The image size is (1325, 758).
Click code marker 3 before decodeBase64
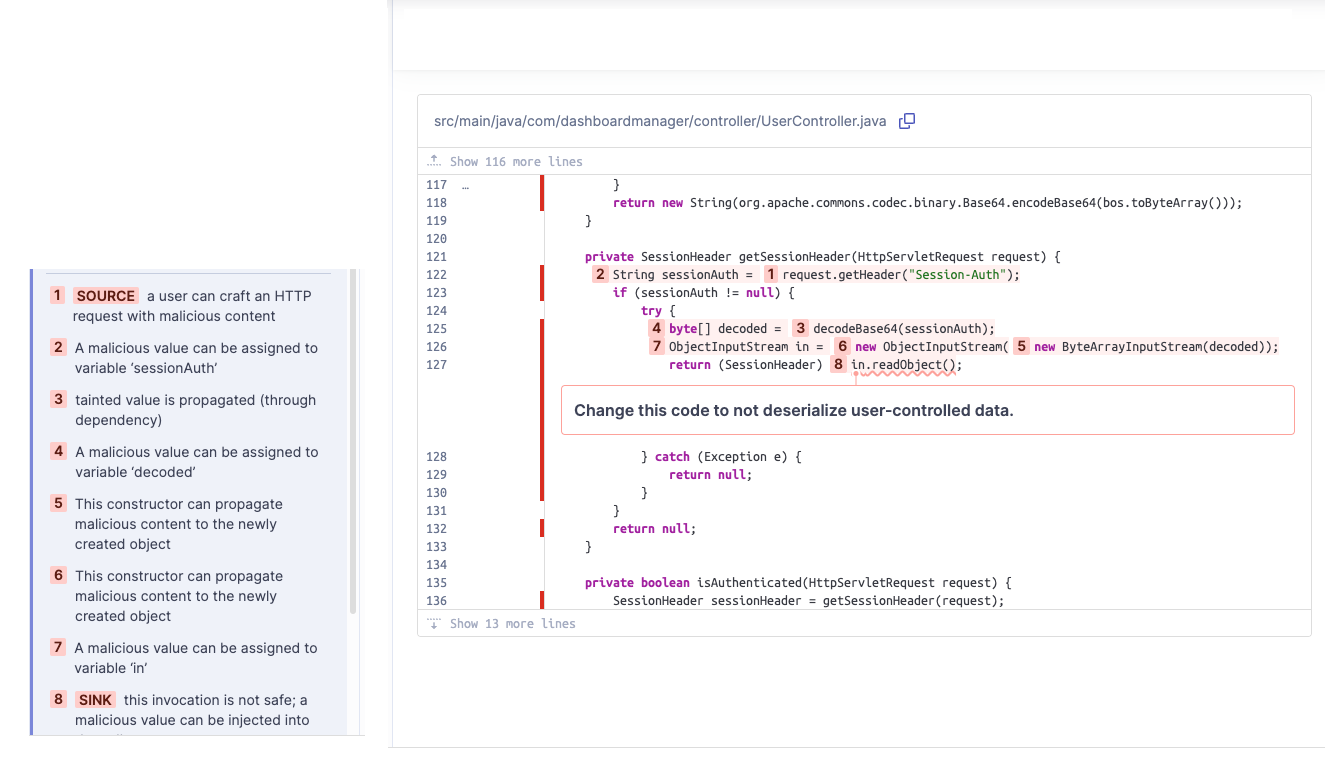click(801, 328)
